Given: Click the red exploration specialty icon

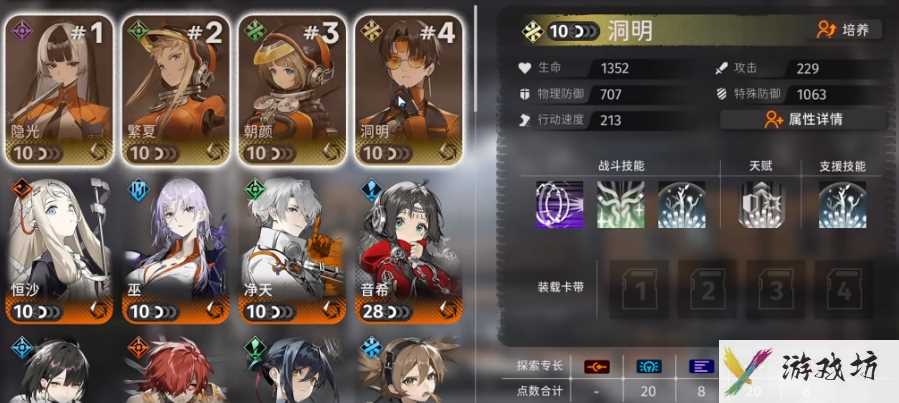Looking at the screenshot, I should (596, 366).
